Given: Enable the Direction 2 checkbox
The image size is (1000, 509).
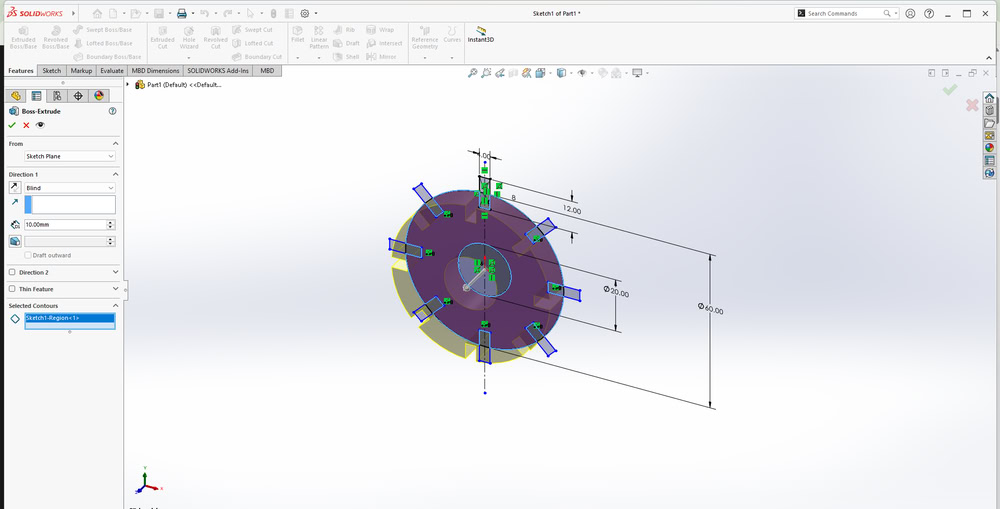Looking at the screenshot, I should pos(12,272).
